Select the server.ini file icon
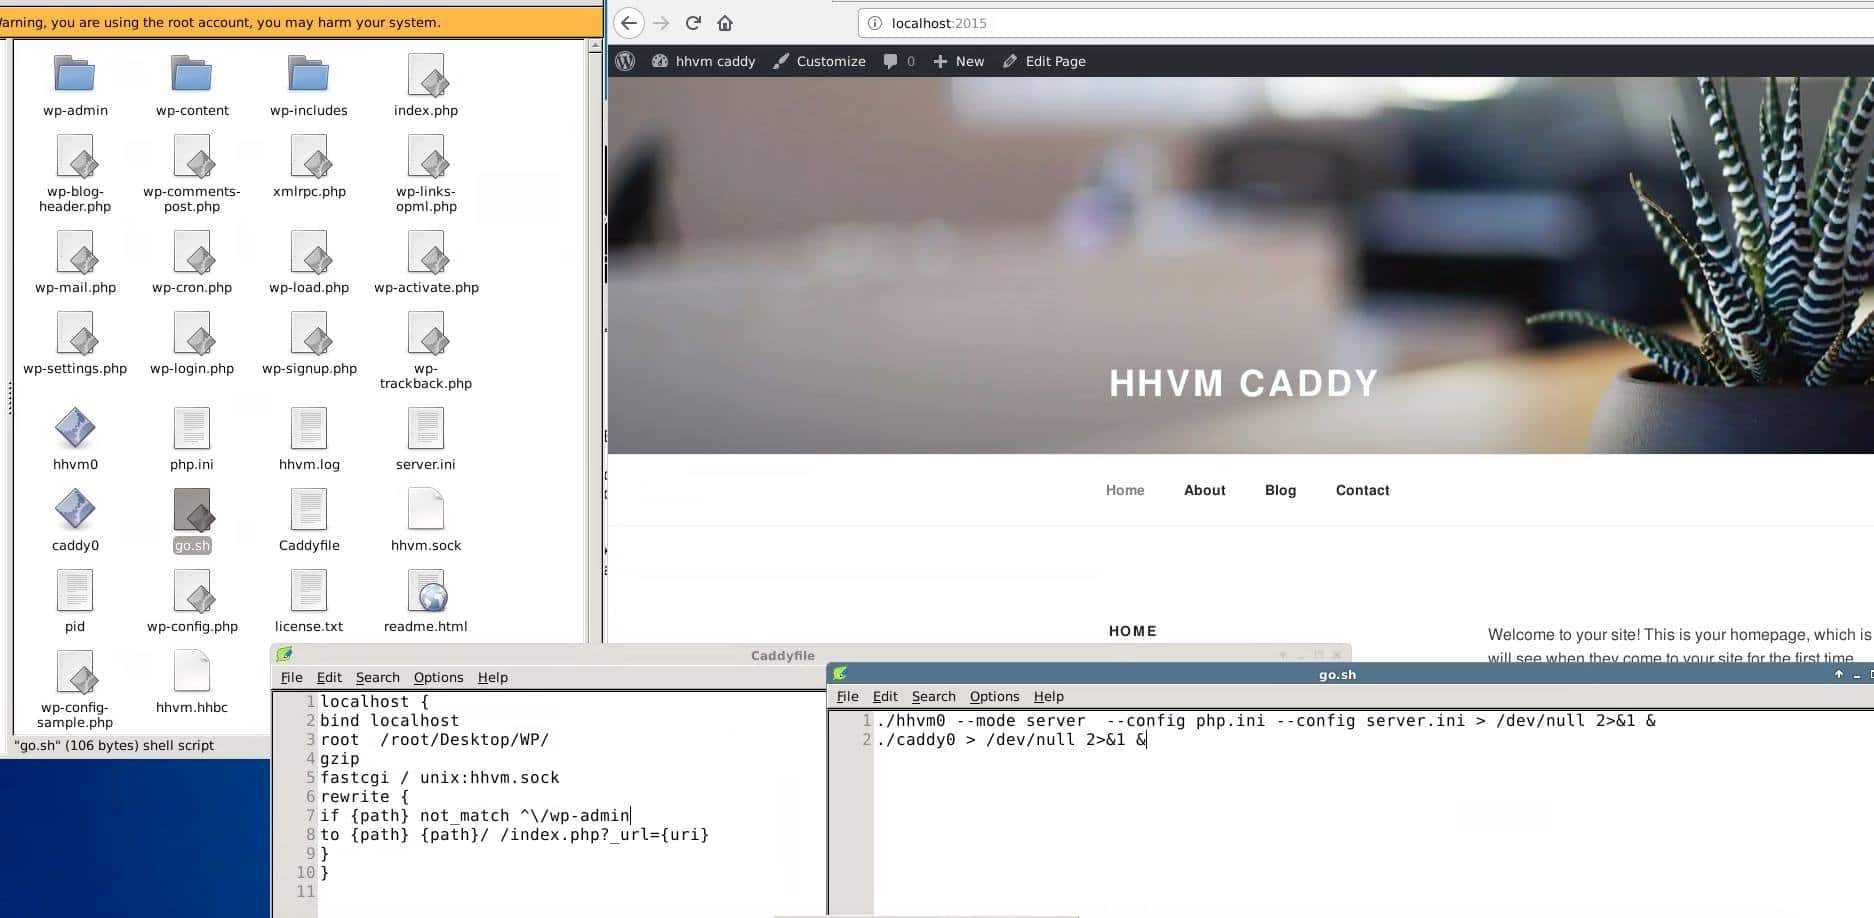1874x918 pixels. (x=426, y=429)
